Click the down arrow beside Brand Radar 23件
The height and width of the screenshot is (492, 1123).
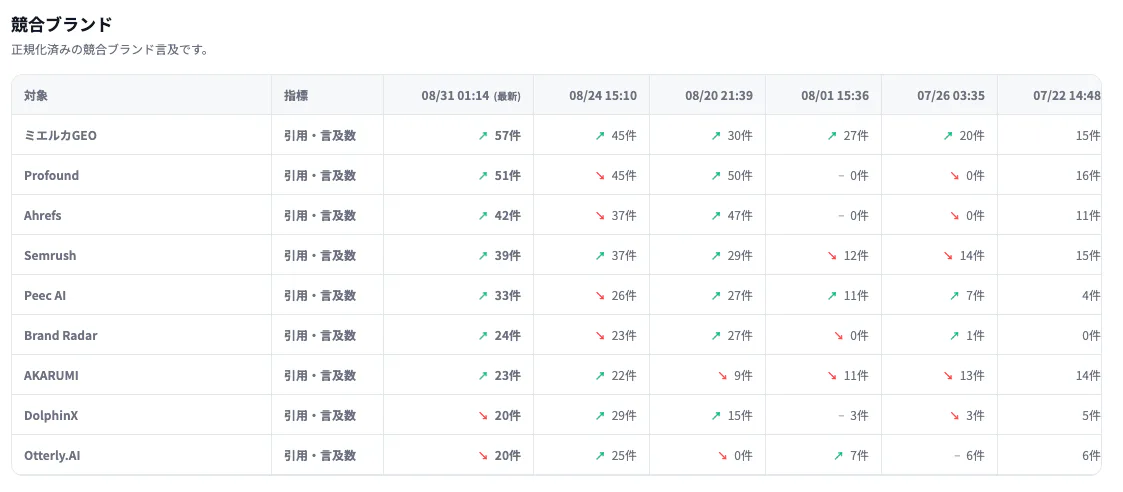599,335
